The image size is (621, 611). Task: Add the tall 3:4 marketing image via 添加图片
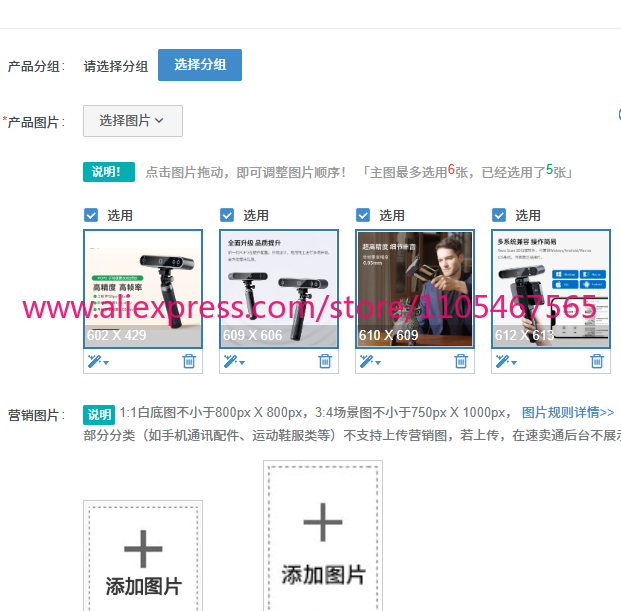[323, 535]
